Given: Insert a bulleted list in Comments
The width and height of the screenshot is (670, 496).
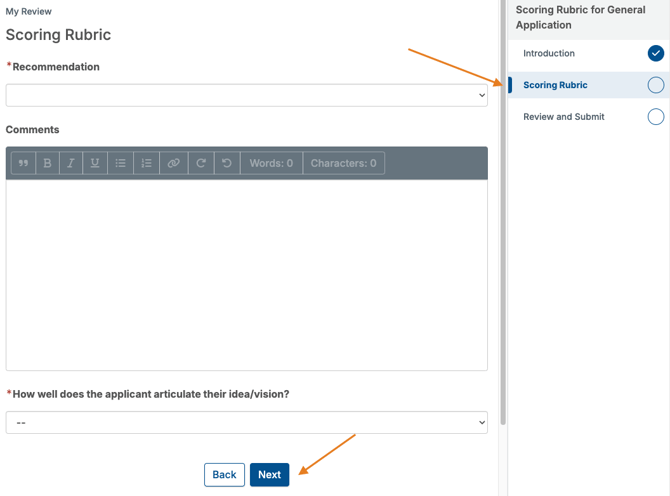Looking at the screenshot, I should pyautogui.click(x=120, y=163).
